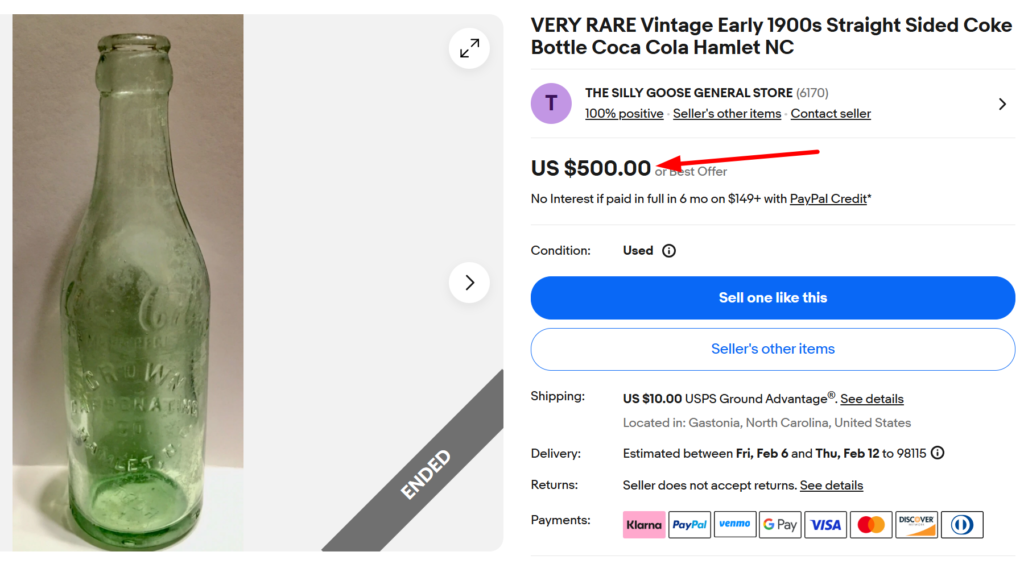This screenshot has height=564, width=1024.
Task: Select the PayPal payment icon
Action: (x=689, y=524)
